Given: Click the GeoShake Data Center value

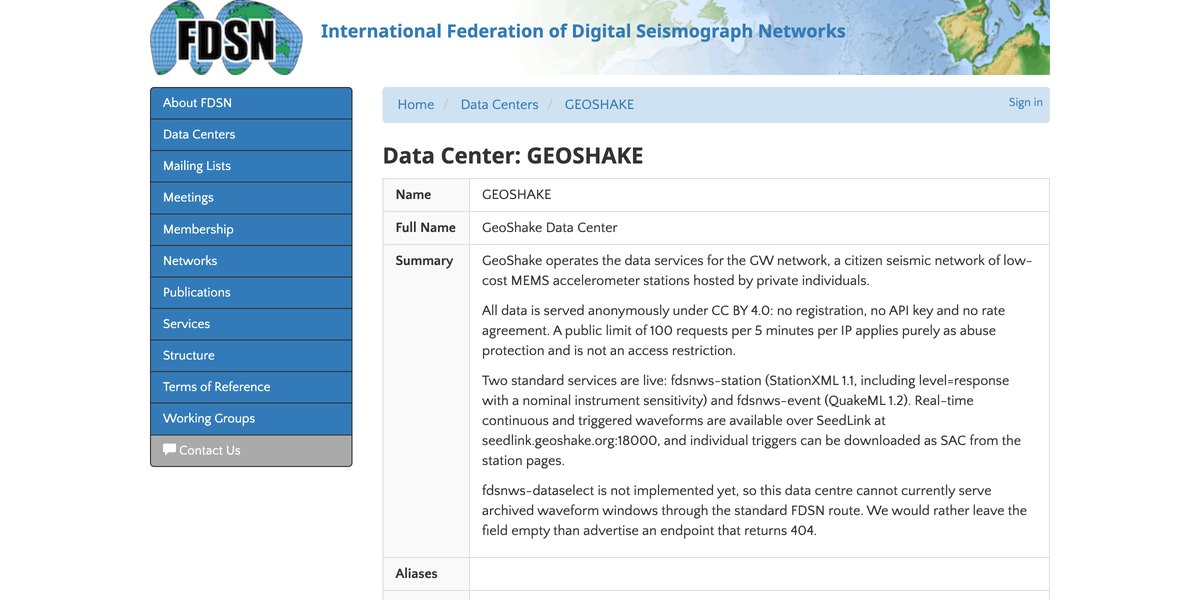Looking at the screenshot, I should (550, 227).
